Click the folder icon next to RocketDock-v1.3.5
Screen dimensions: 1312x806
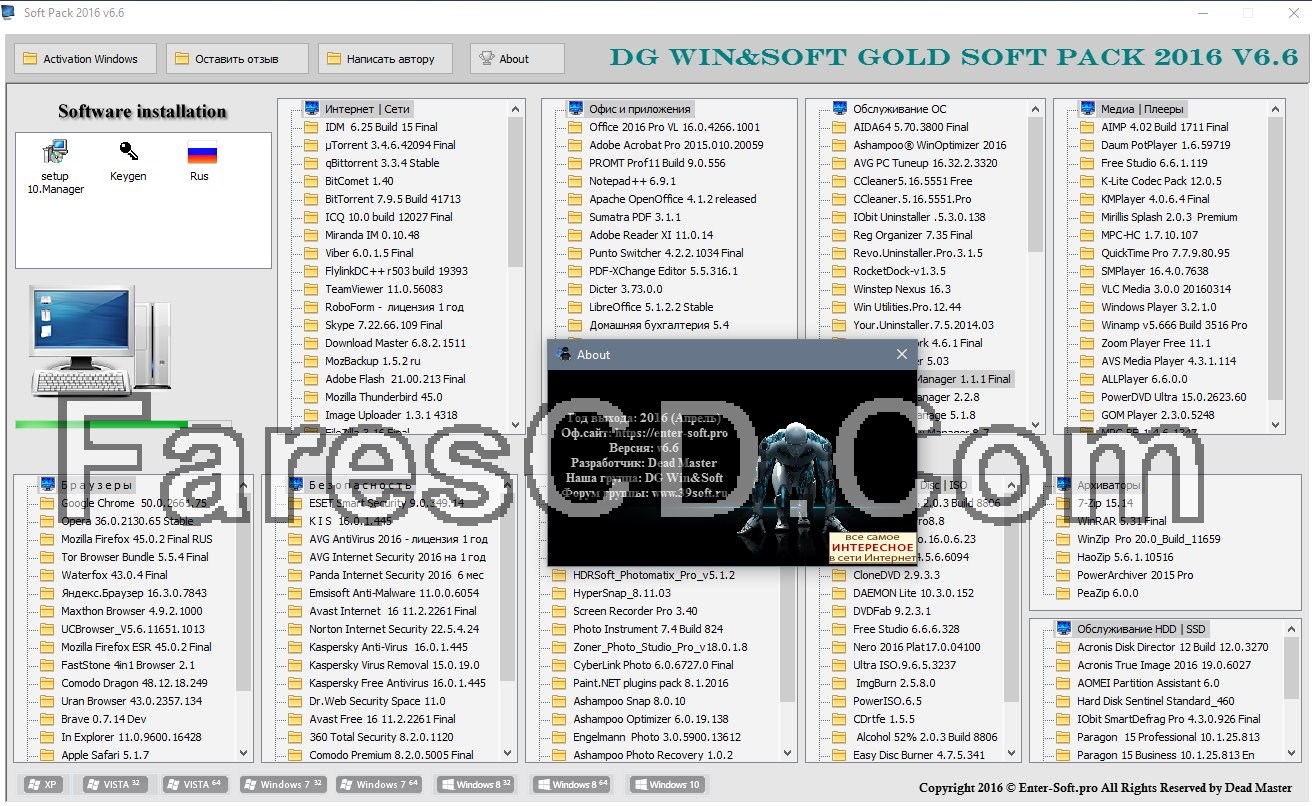click(x=839, y=271)
